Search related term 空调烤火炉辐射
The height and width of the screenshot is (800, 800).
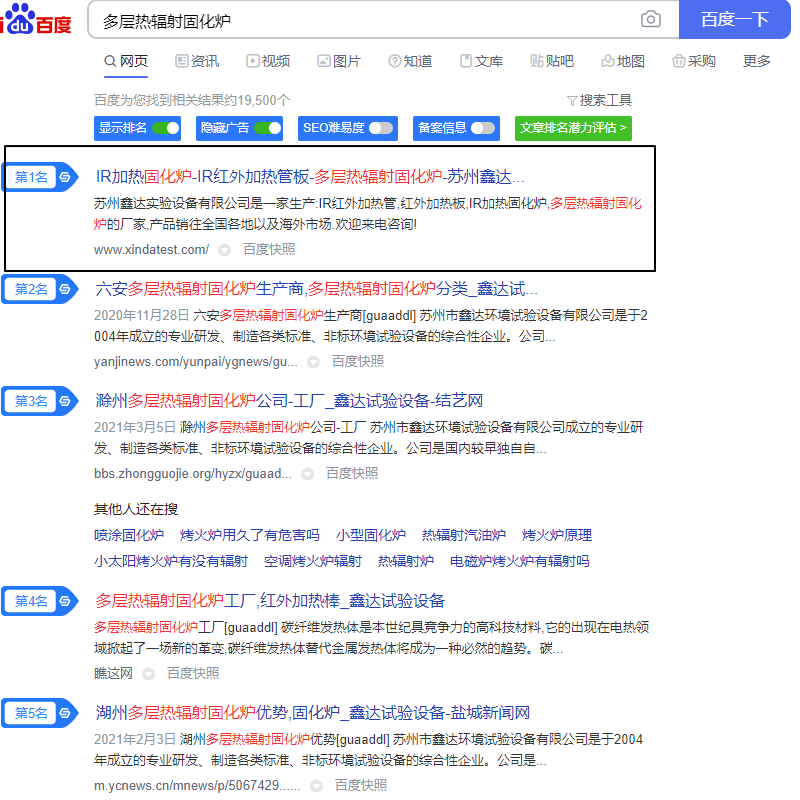[313, 561]
